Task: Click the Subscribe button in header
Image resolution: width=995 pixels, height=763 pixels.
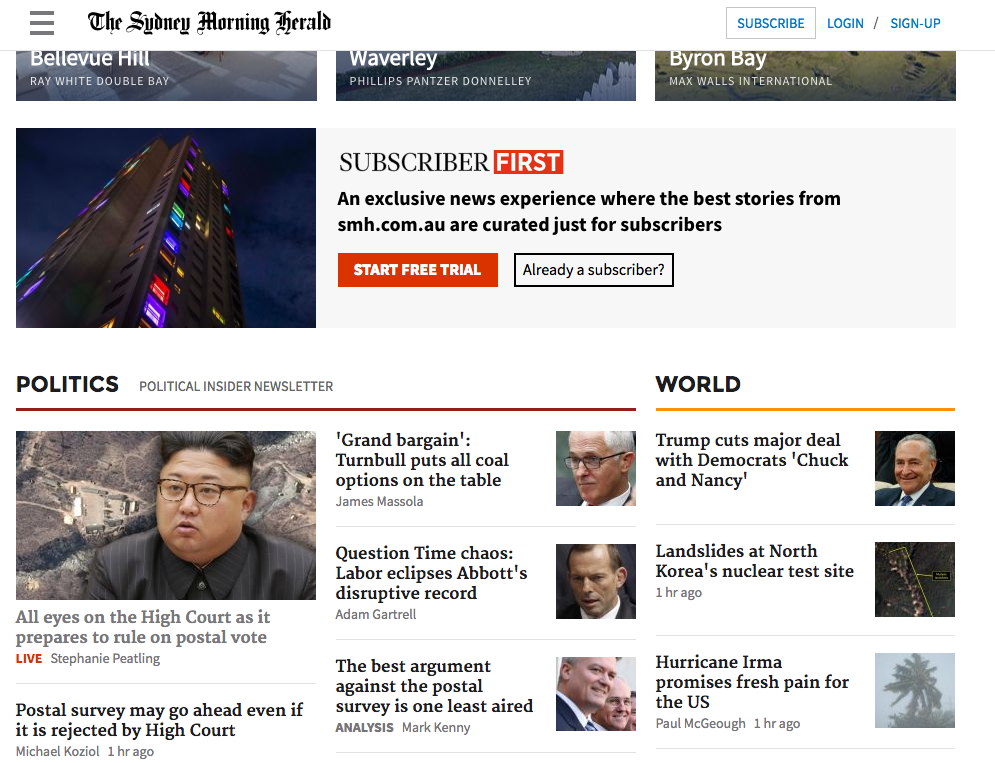Action: coord(770,23)
